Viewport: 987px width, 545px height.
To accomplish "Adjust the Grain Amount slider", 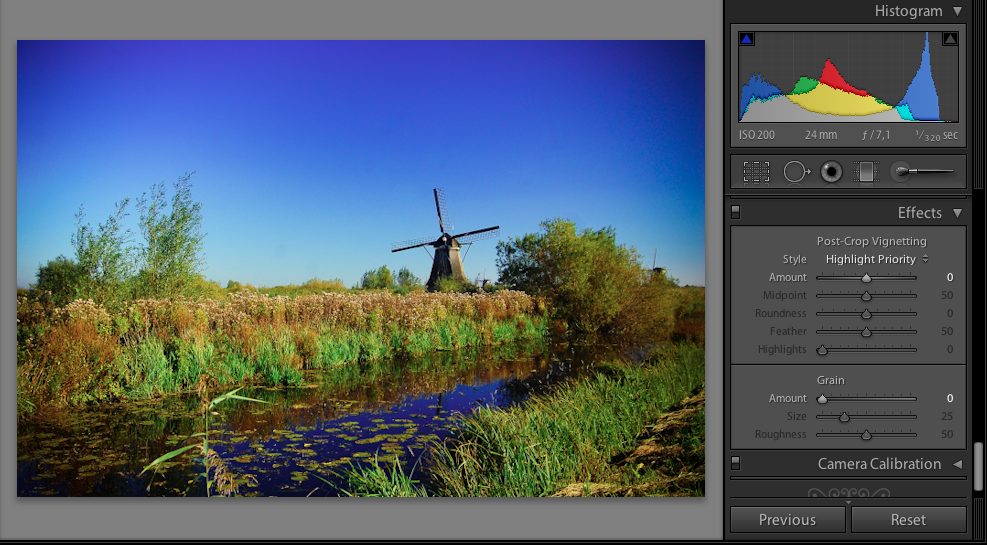I will point(866,398).
